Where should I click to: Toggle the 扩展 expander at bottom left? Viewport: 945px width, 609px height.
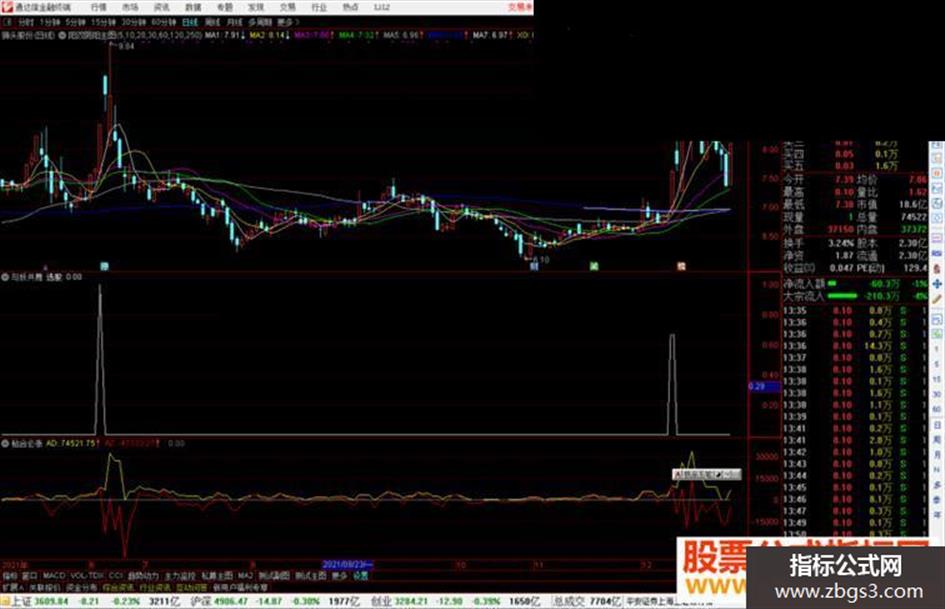tap(12, 587)
